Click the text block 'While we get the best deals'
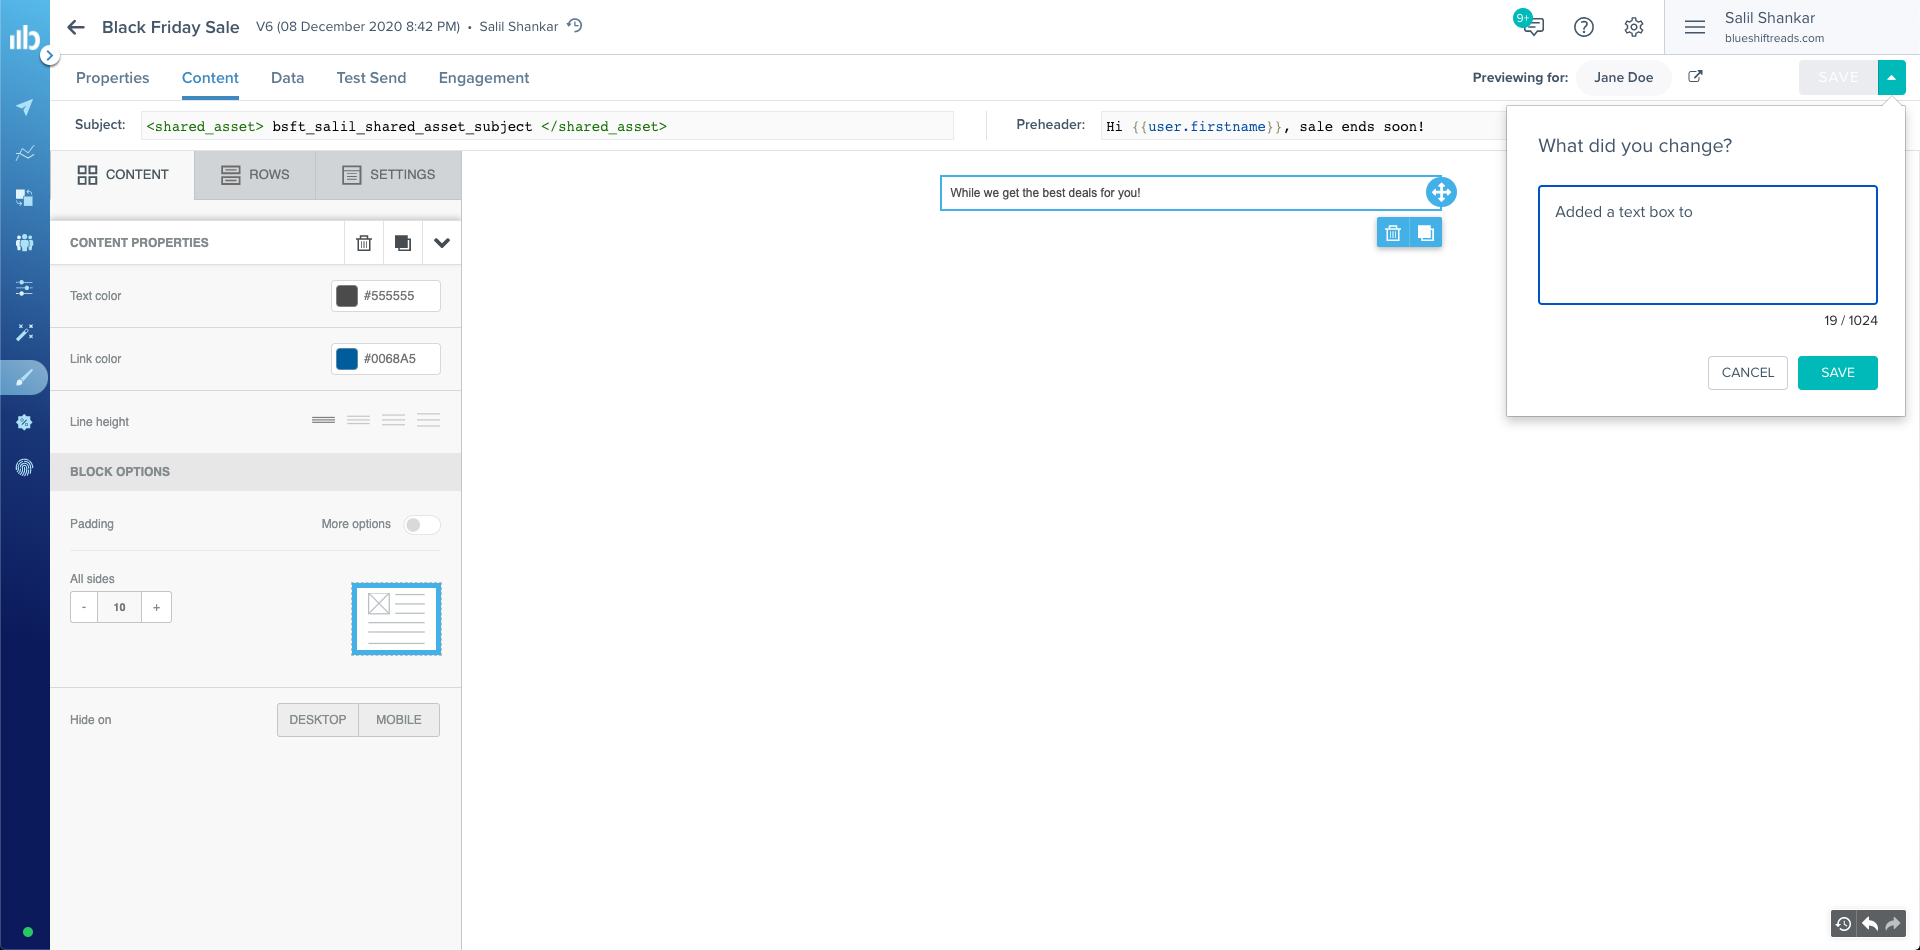 click(x=1190, y=193)
